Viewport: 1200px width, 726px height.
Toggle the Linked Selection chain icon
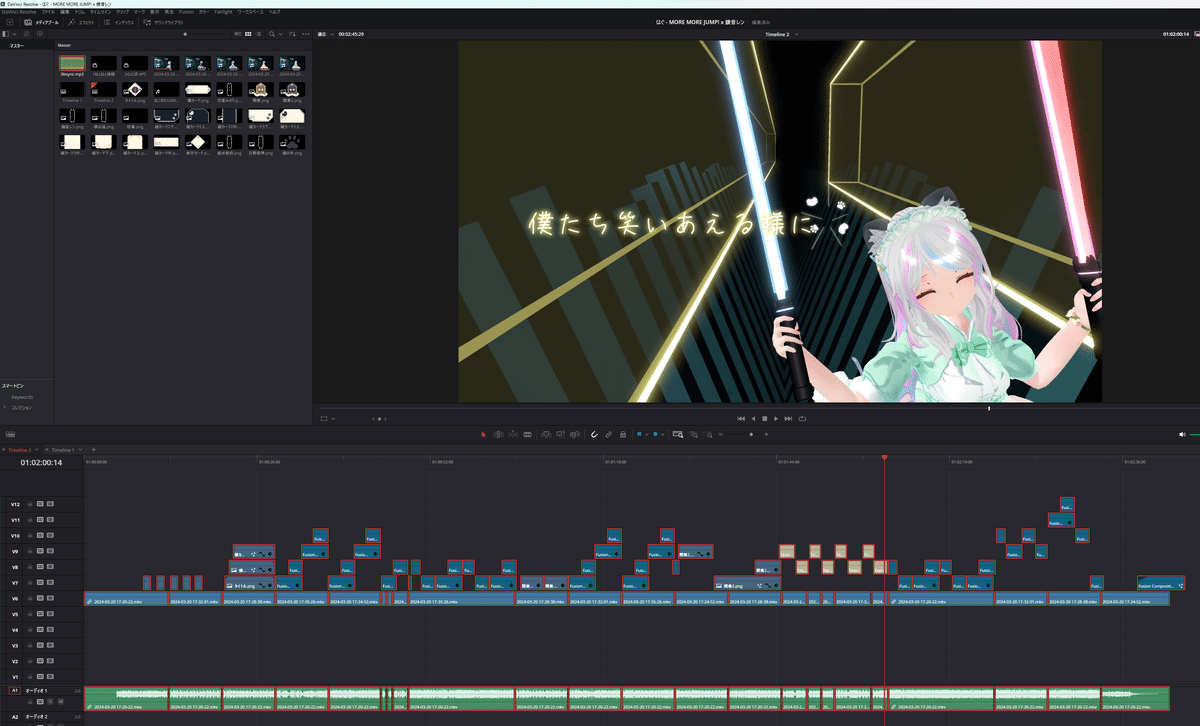click(608, 435)
